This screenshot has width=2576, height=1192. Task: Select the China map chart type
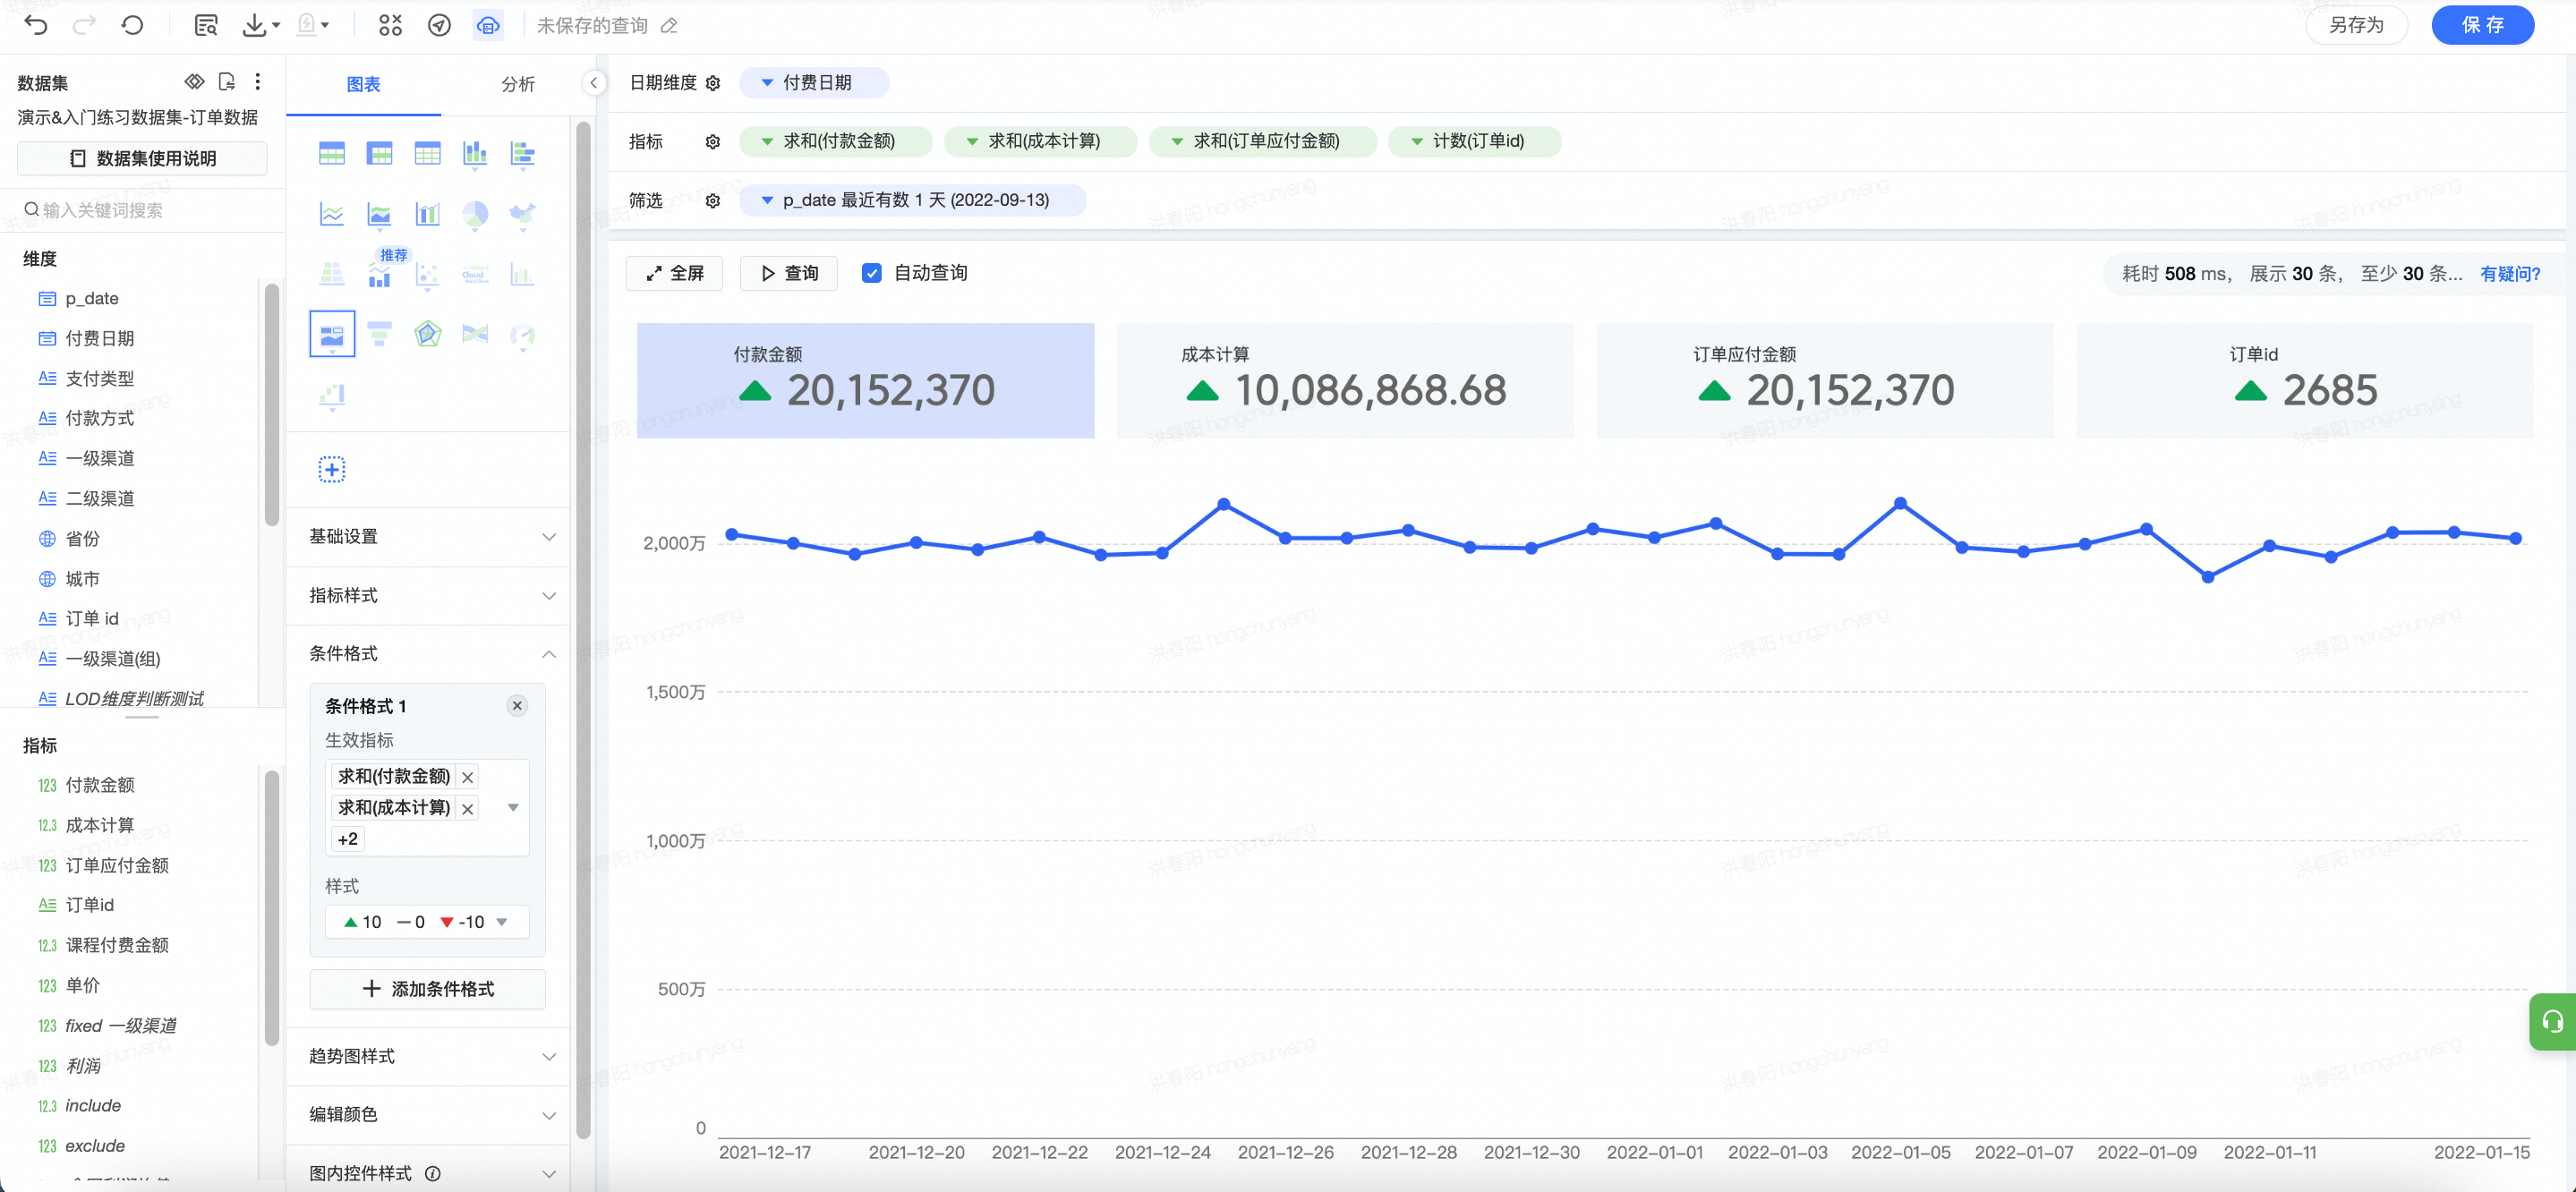522,214
